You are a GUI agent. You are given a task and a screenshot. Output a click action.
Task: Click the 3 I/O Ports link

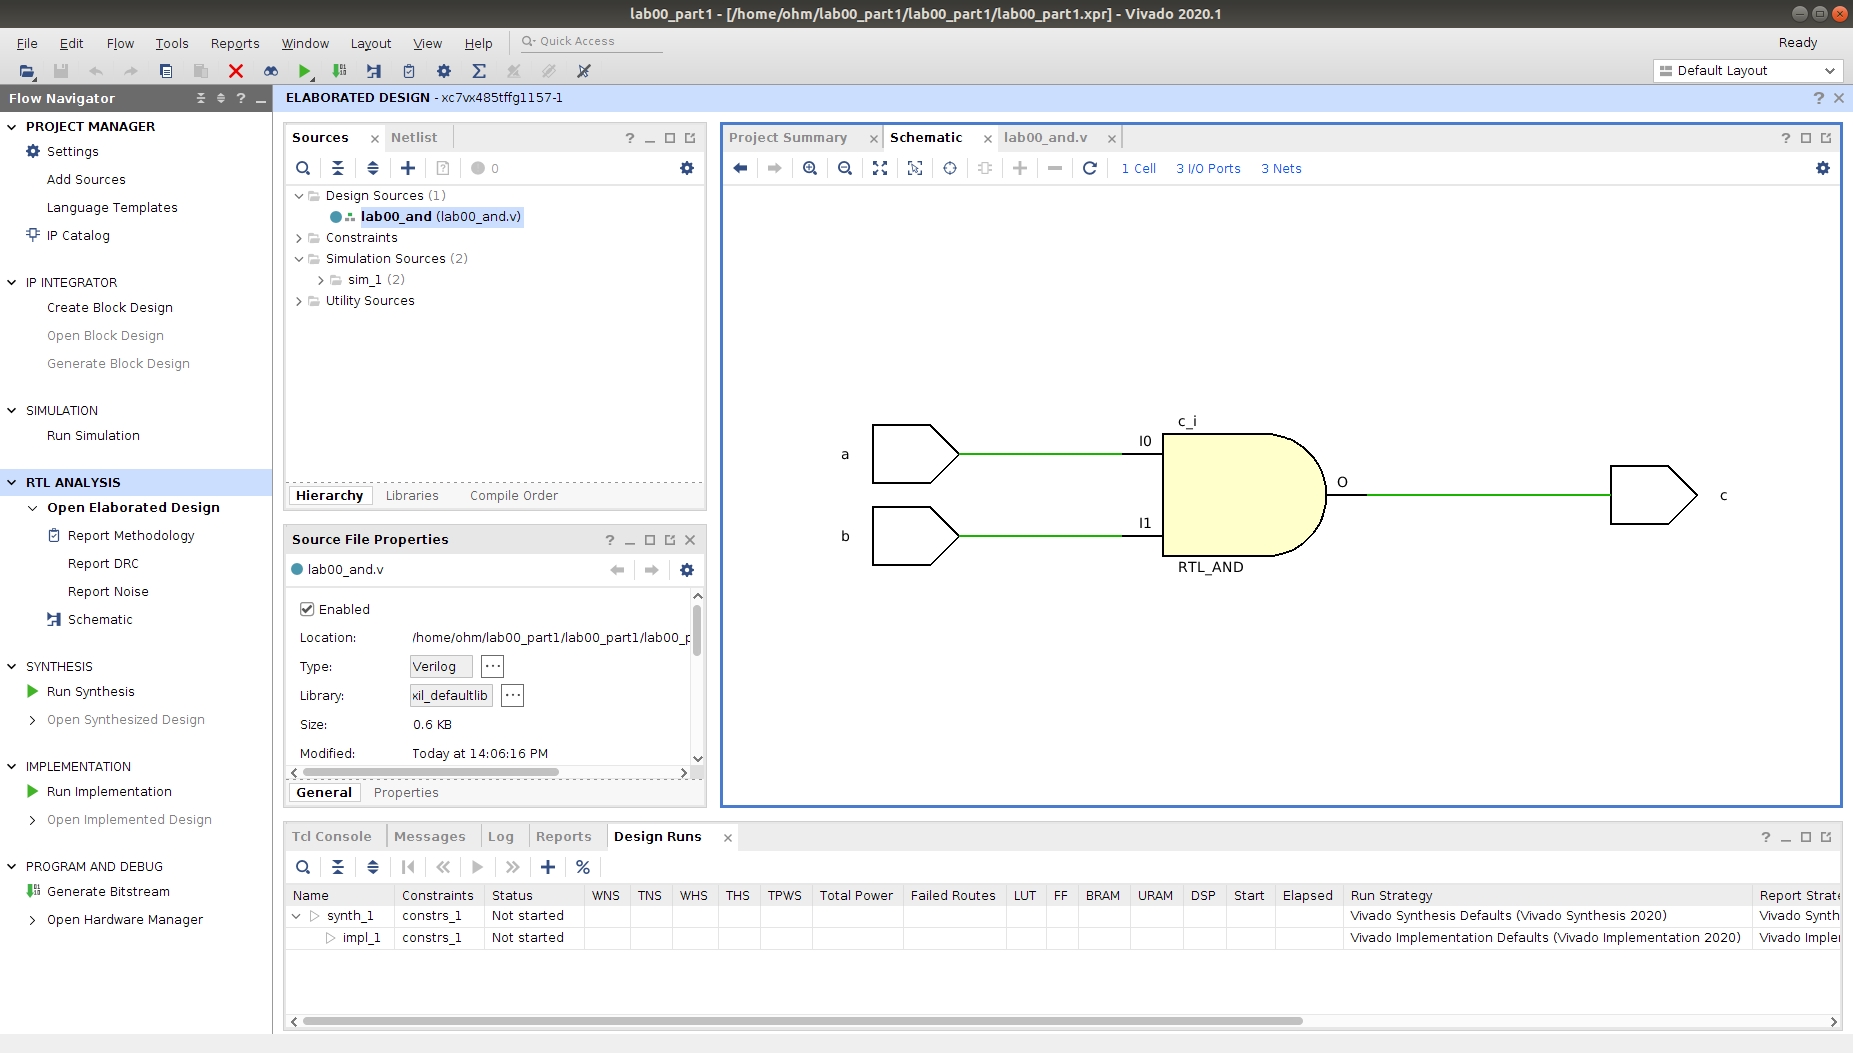pyautogui.click(x=1208, y=169)
